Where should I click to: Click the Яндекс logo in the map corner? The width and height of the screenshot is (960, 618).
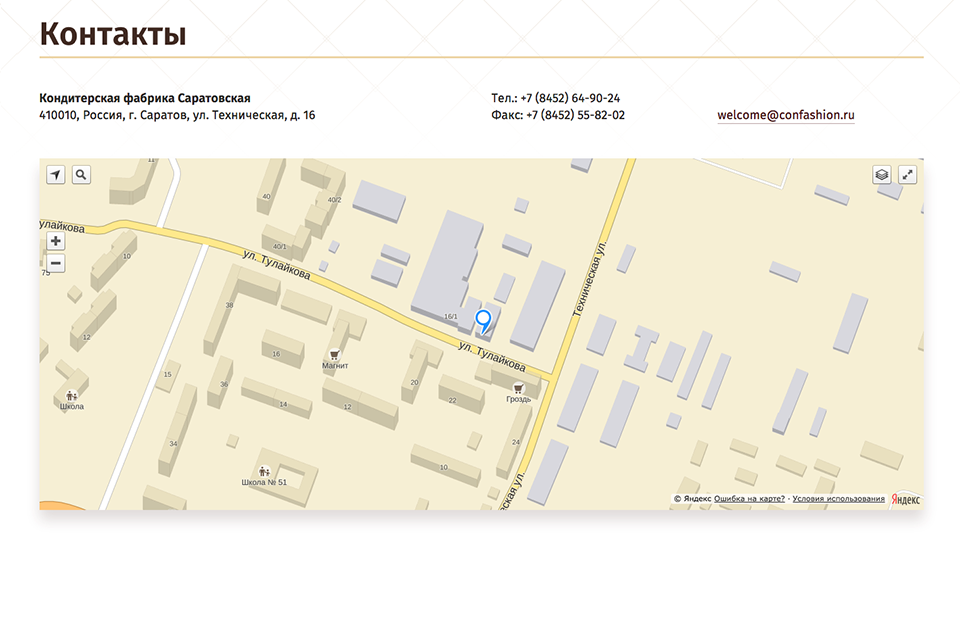point(904,498)
